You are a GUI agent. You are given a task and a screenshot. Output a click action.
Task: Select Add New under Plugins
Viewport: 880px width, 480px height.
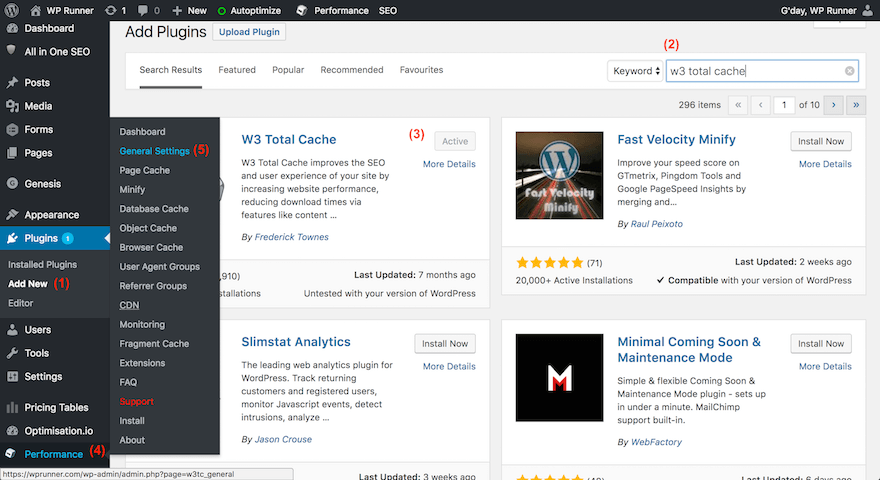coord(28,284)
